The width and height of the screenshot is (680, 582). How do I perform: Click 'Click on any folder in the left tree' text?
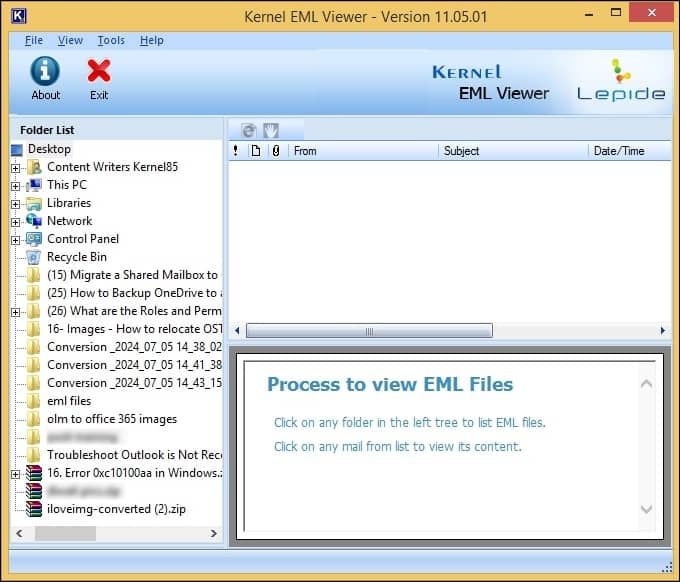[410, 422]
